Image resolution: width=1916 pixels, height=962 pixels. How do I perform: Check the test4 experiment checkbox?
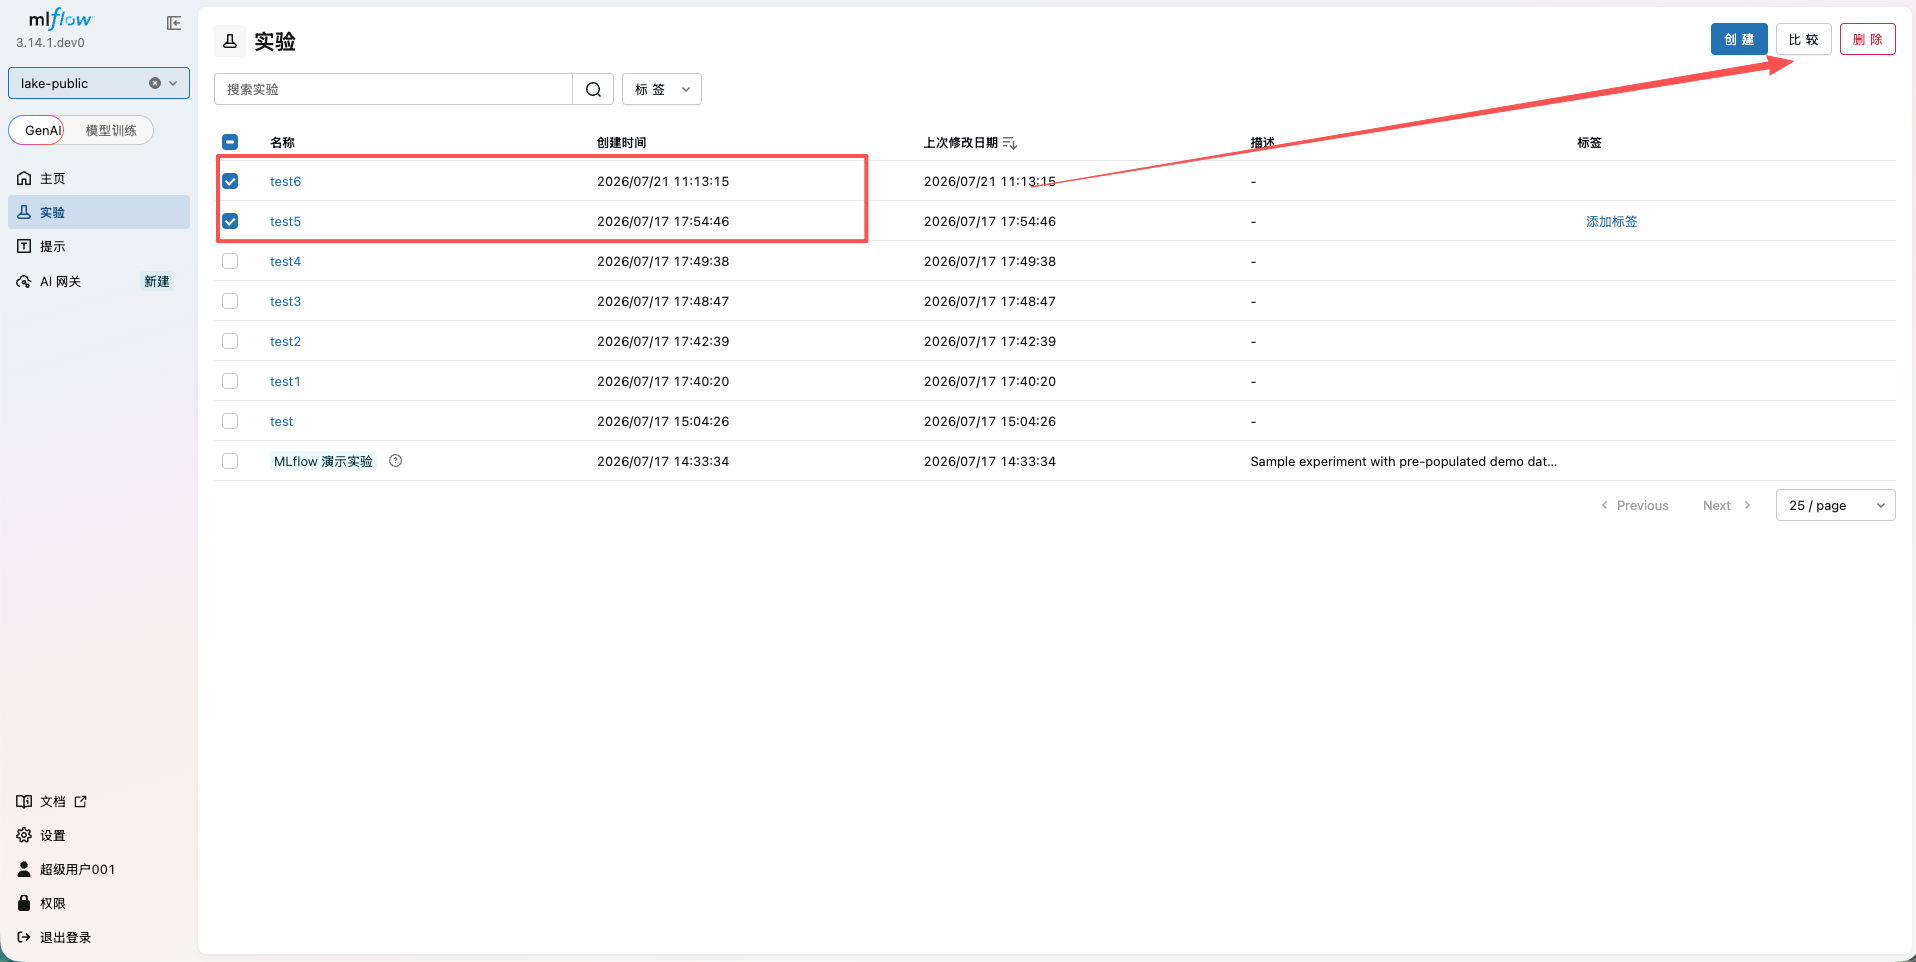(230, 261)
